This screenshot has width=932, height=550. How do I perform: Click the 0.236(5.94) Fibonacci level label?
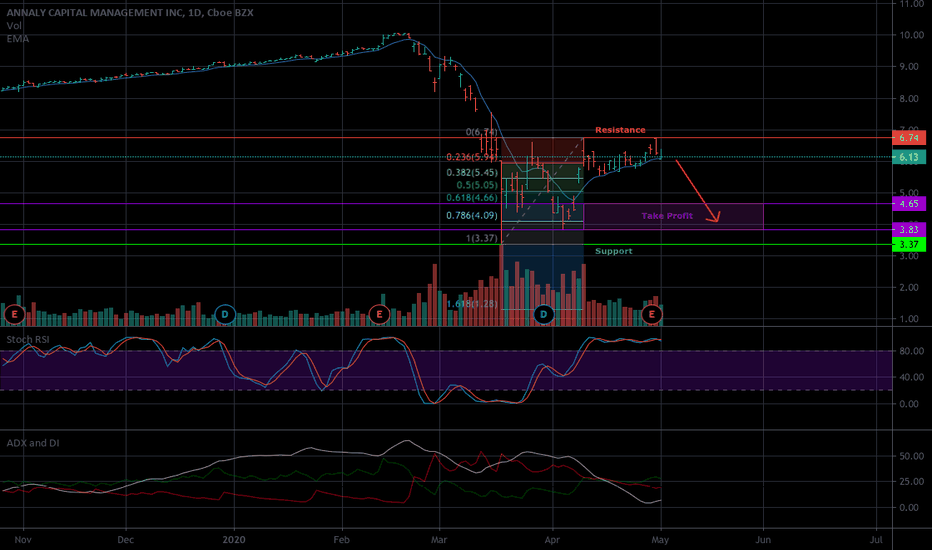tap(472, 157)
